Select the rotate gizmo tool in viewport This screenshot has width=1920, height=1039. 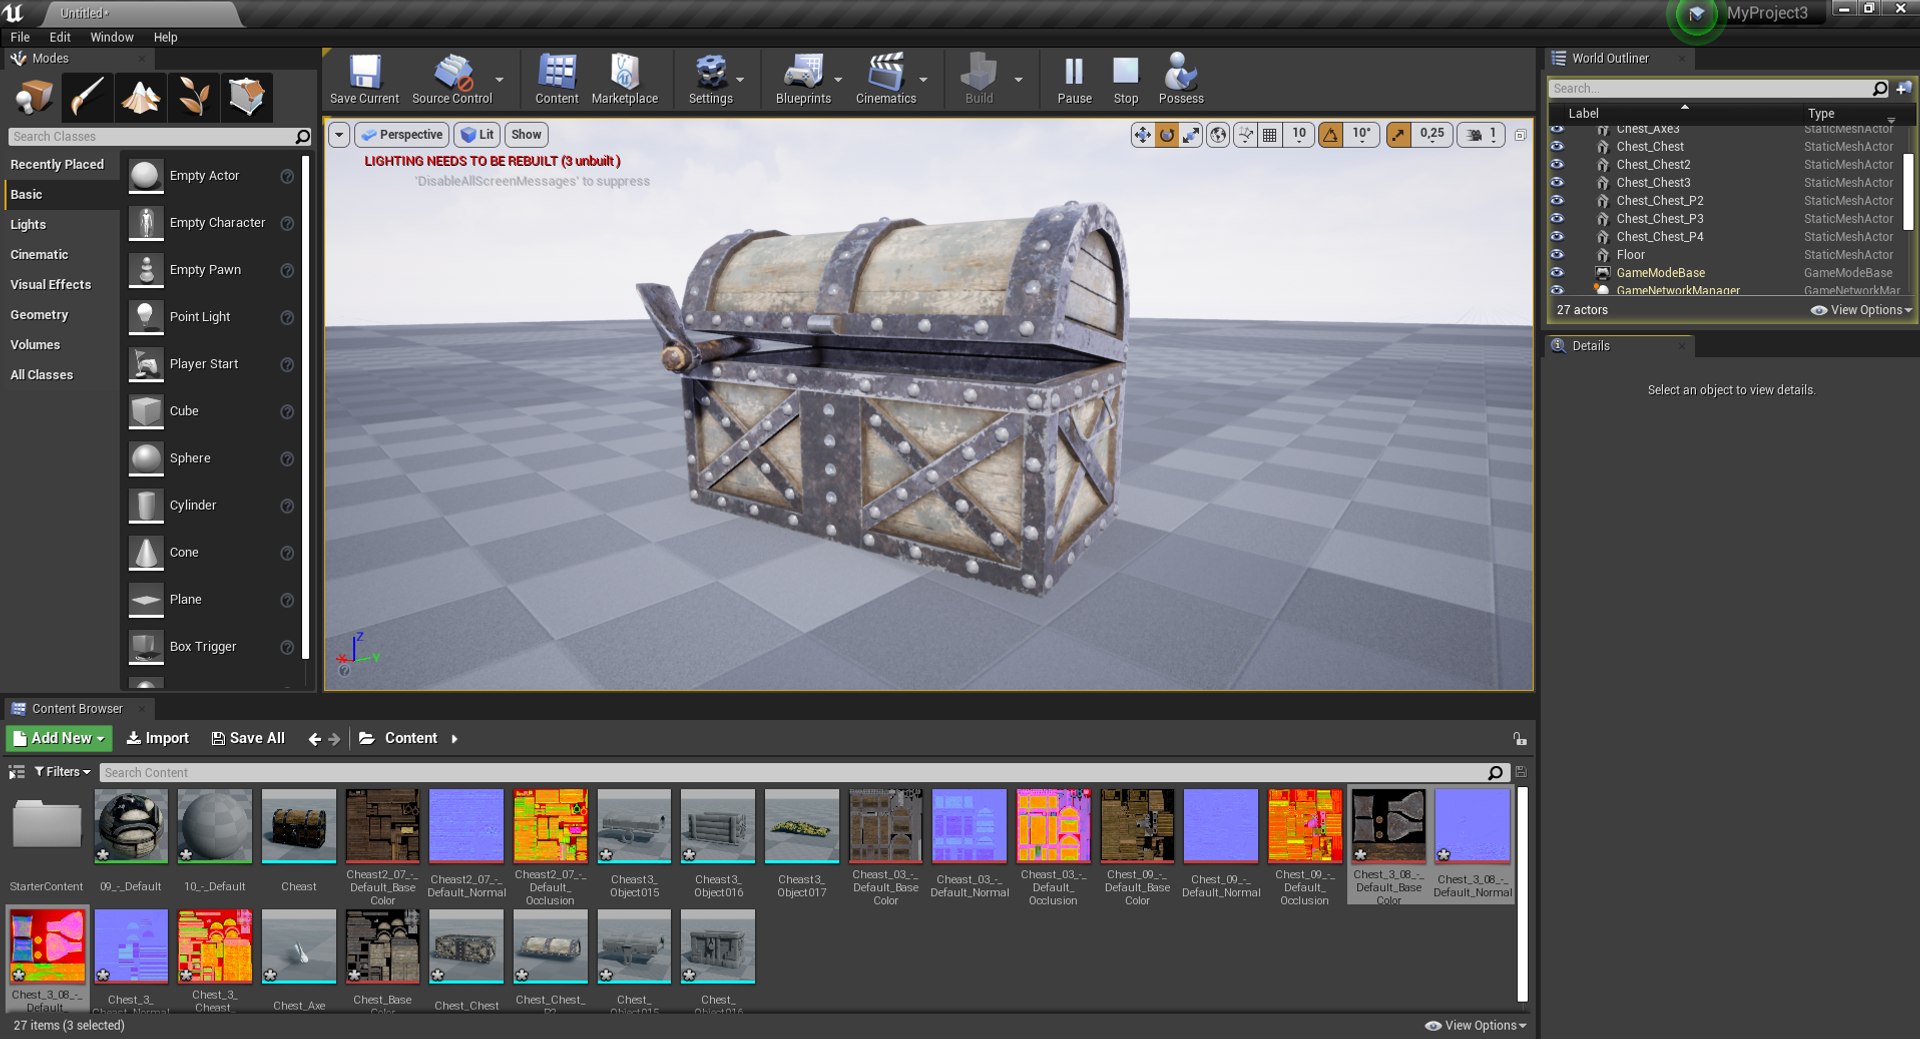click(x=1166, y=134)
